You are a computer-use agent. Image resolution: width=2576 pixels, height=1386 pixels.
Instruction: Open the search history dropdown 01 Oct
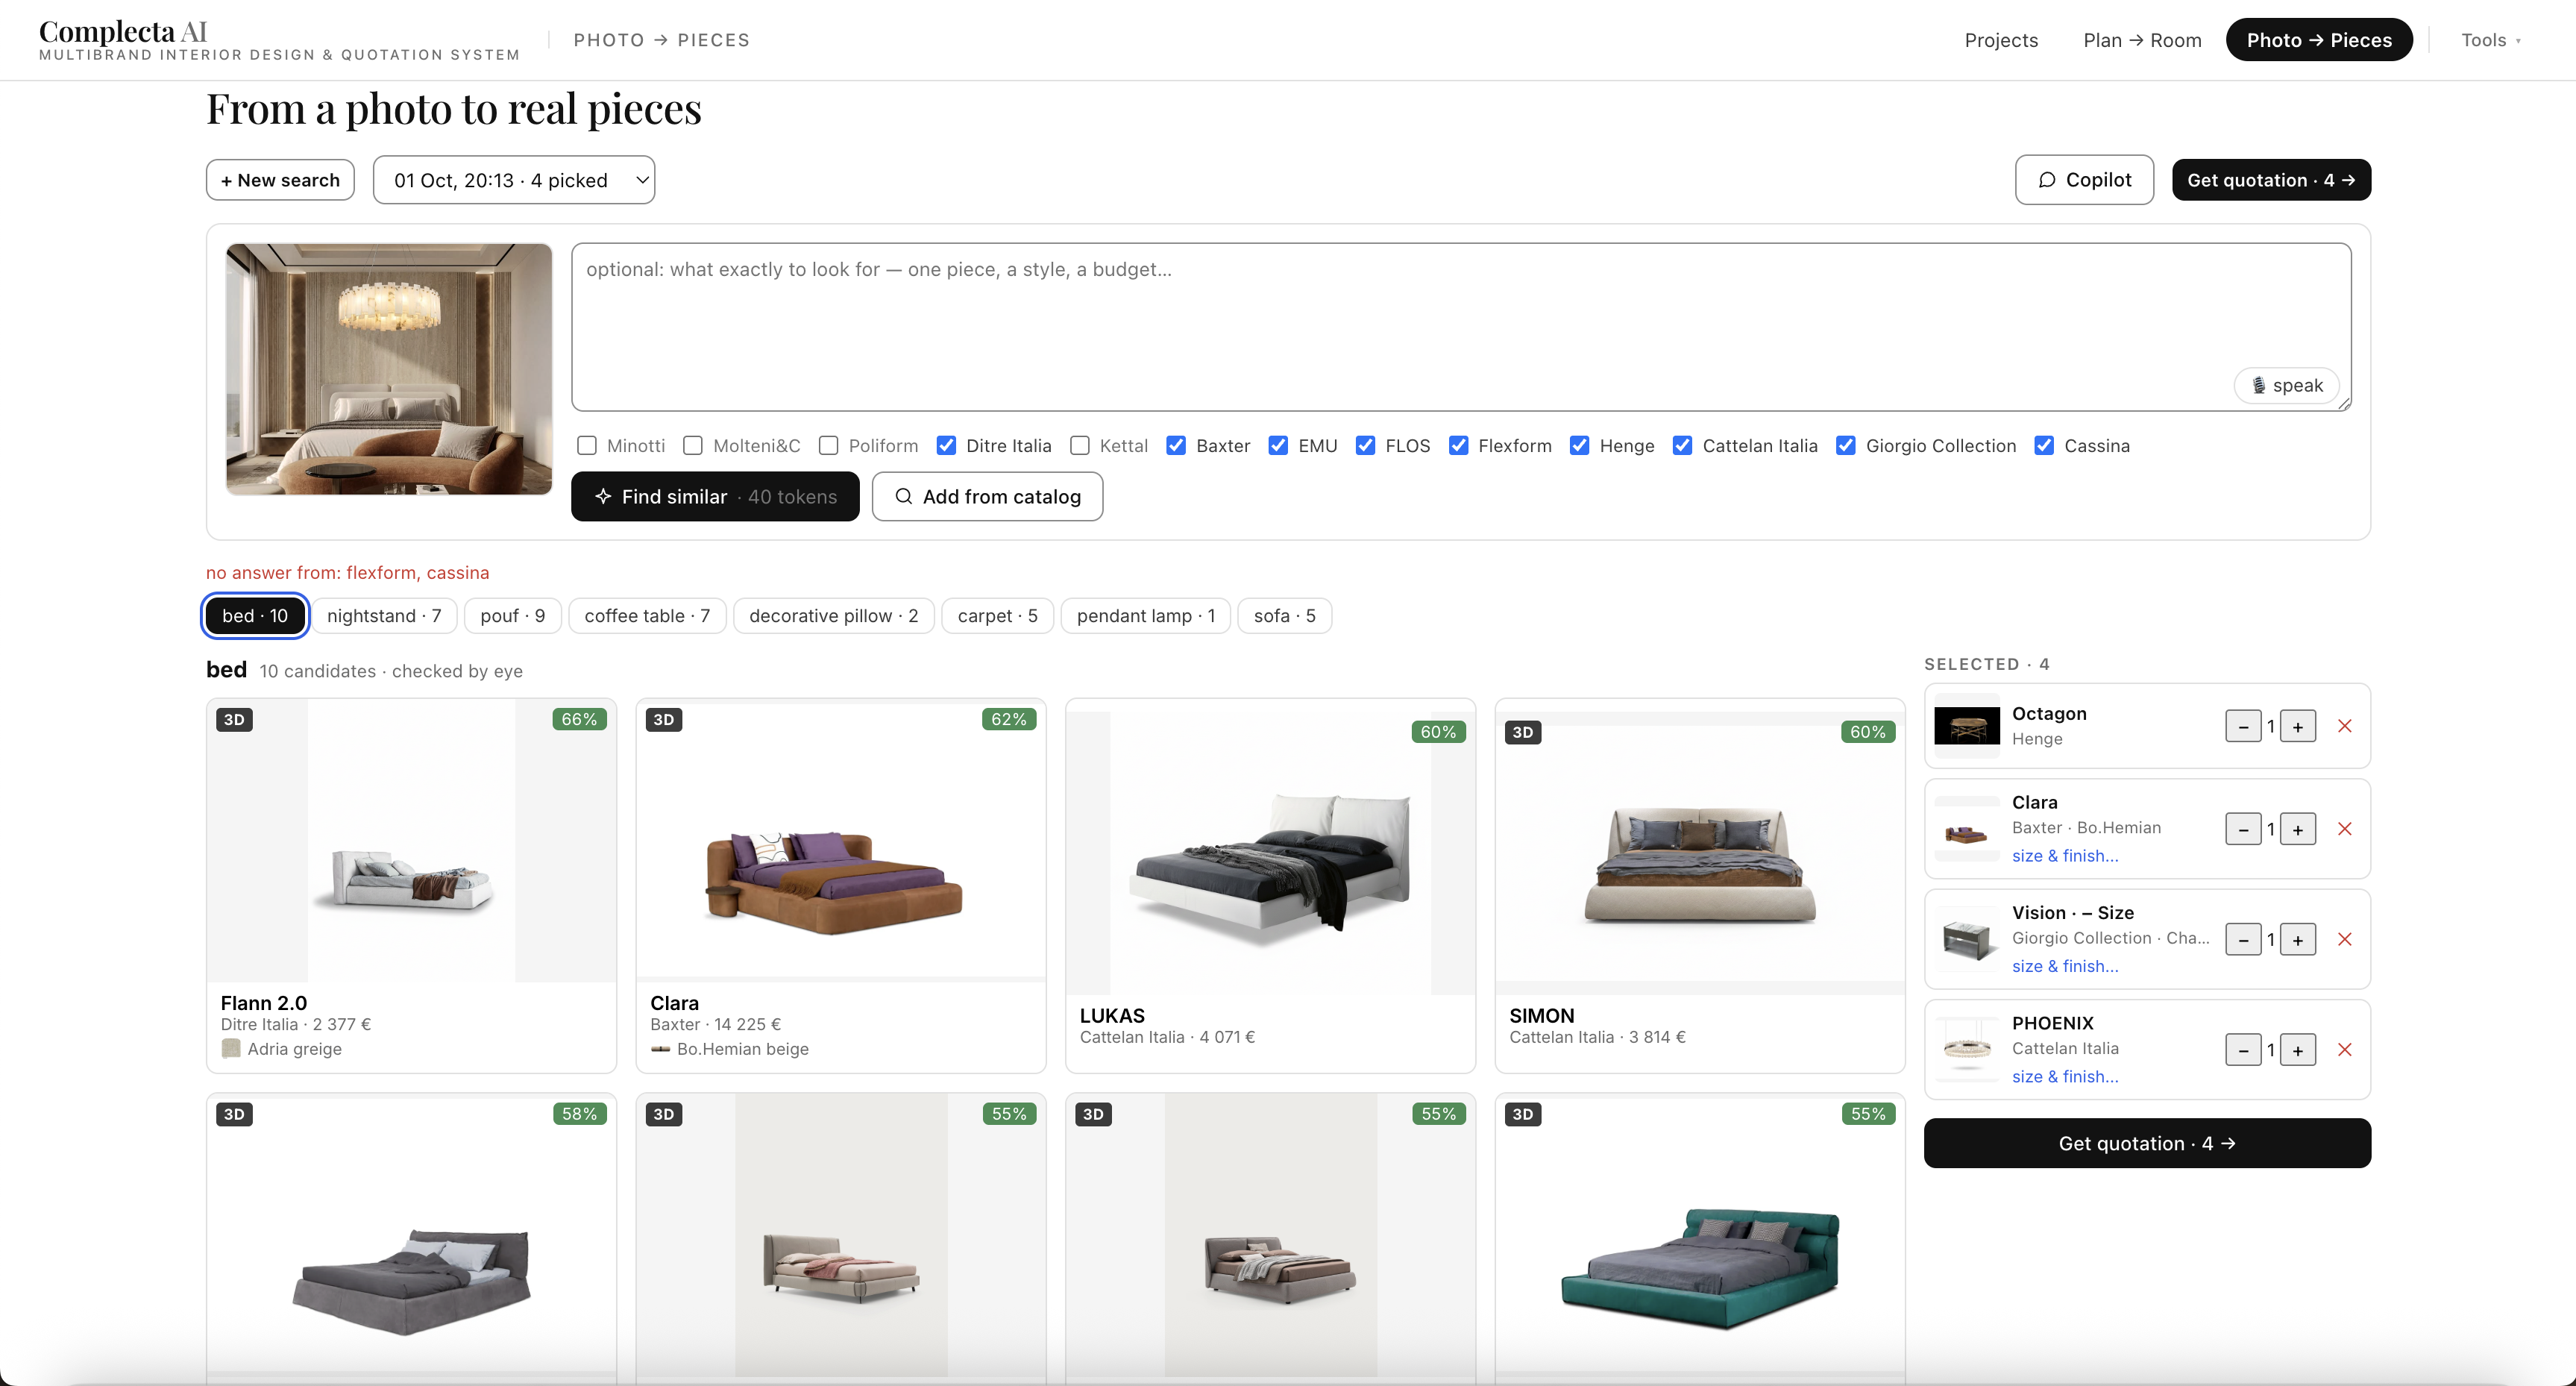[x=514, y=180]
